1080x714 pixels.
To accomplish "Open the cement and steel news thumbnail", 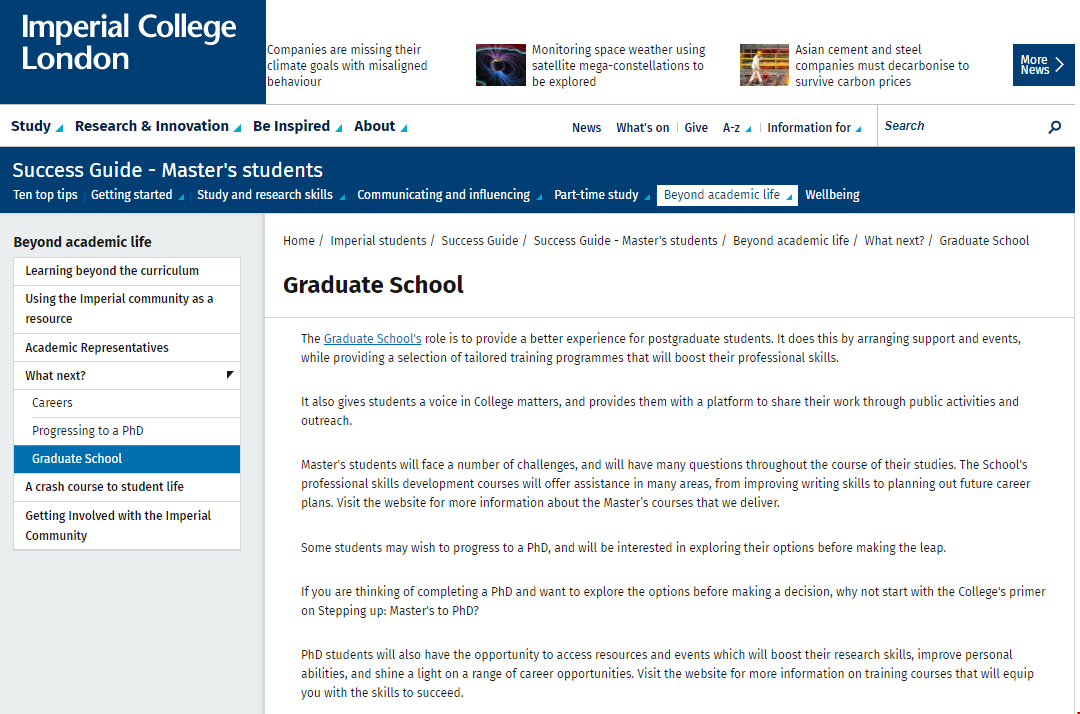I will [x=764, y=65].
